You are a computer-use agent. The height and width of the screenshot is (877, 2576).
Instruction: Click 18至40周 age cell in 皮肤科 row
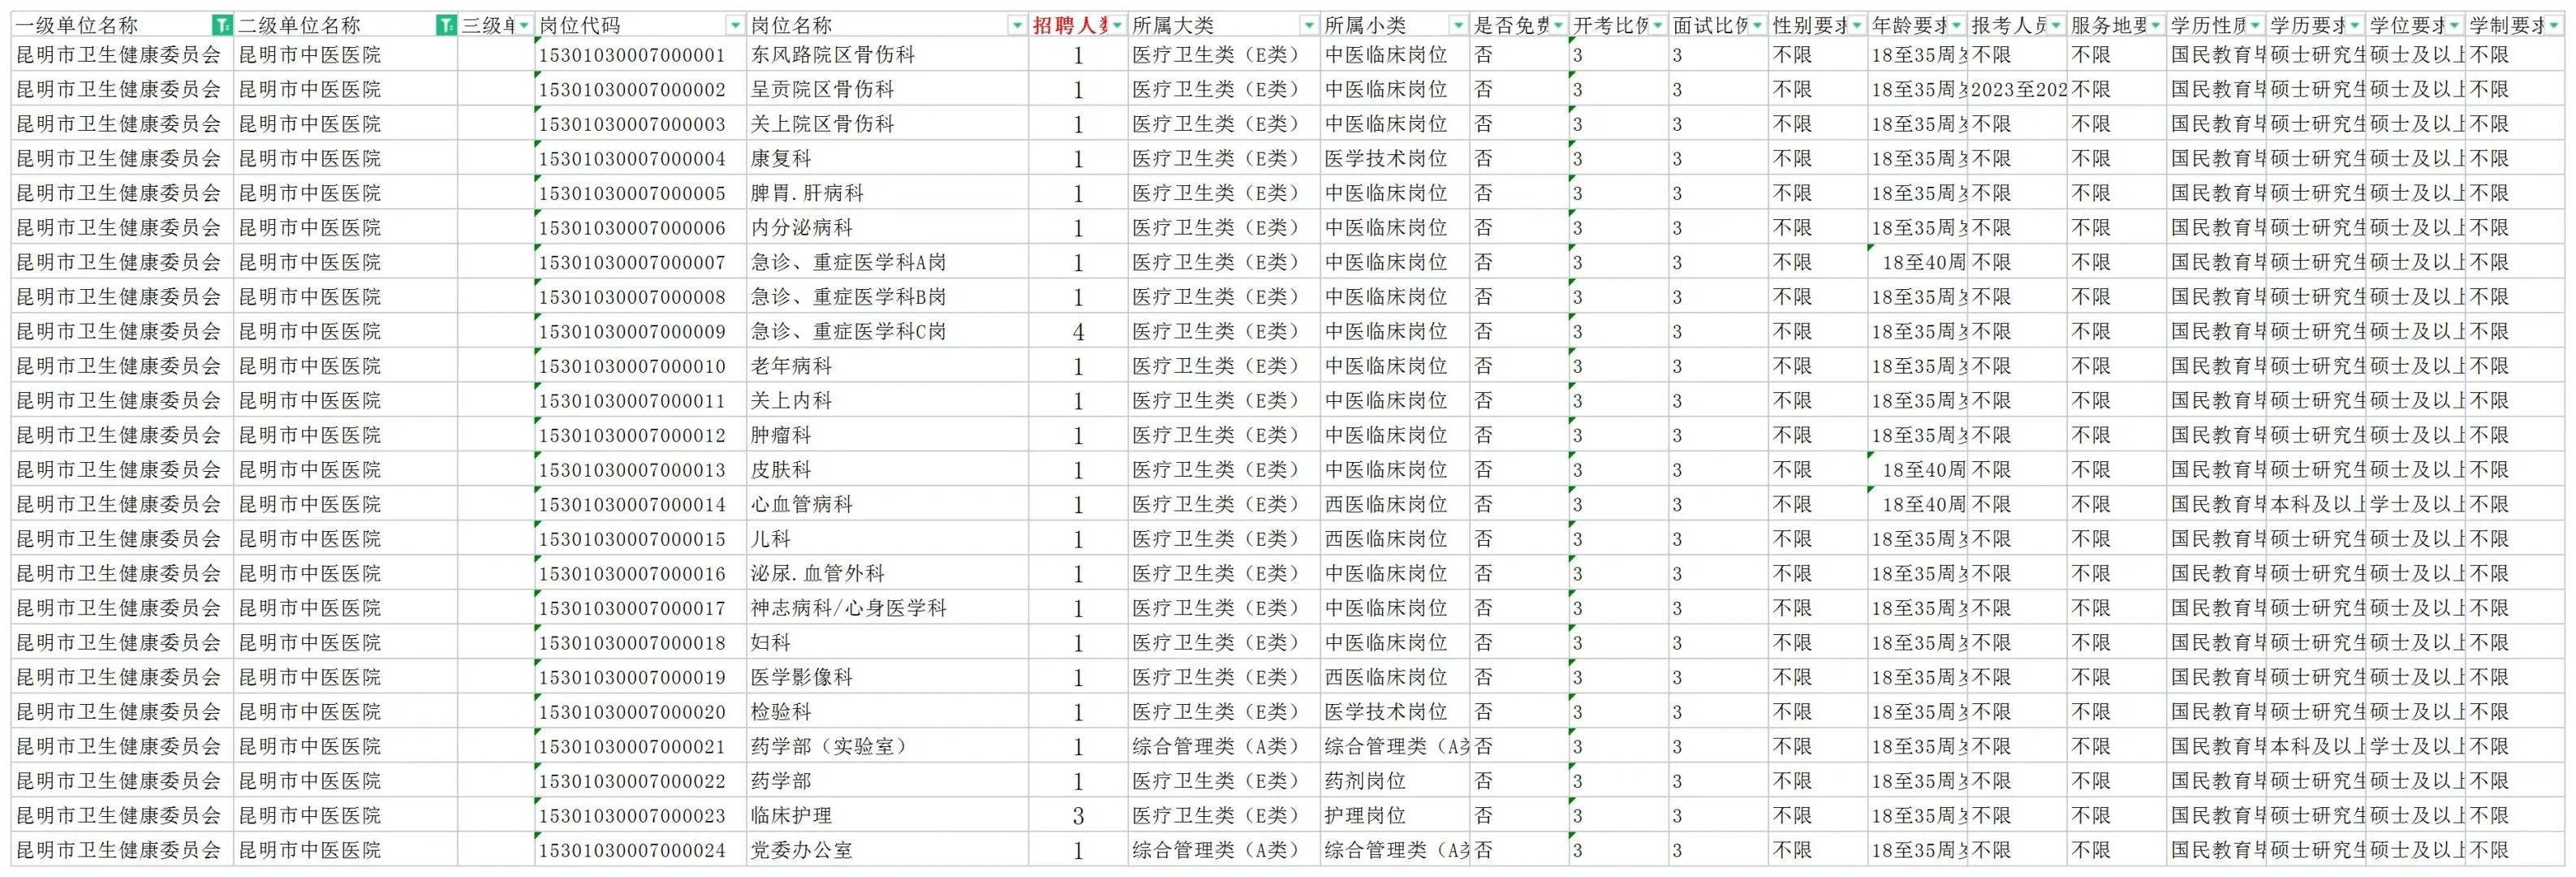pyautogui.click(x=1918, y=470)
